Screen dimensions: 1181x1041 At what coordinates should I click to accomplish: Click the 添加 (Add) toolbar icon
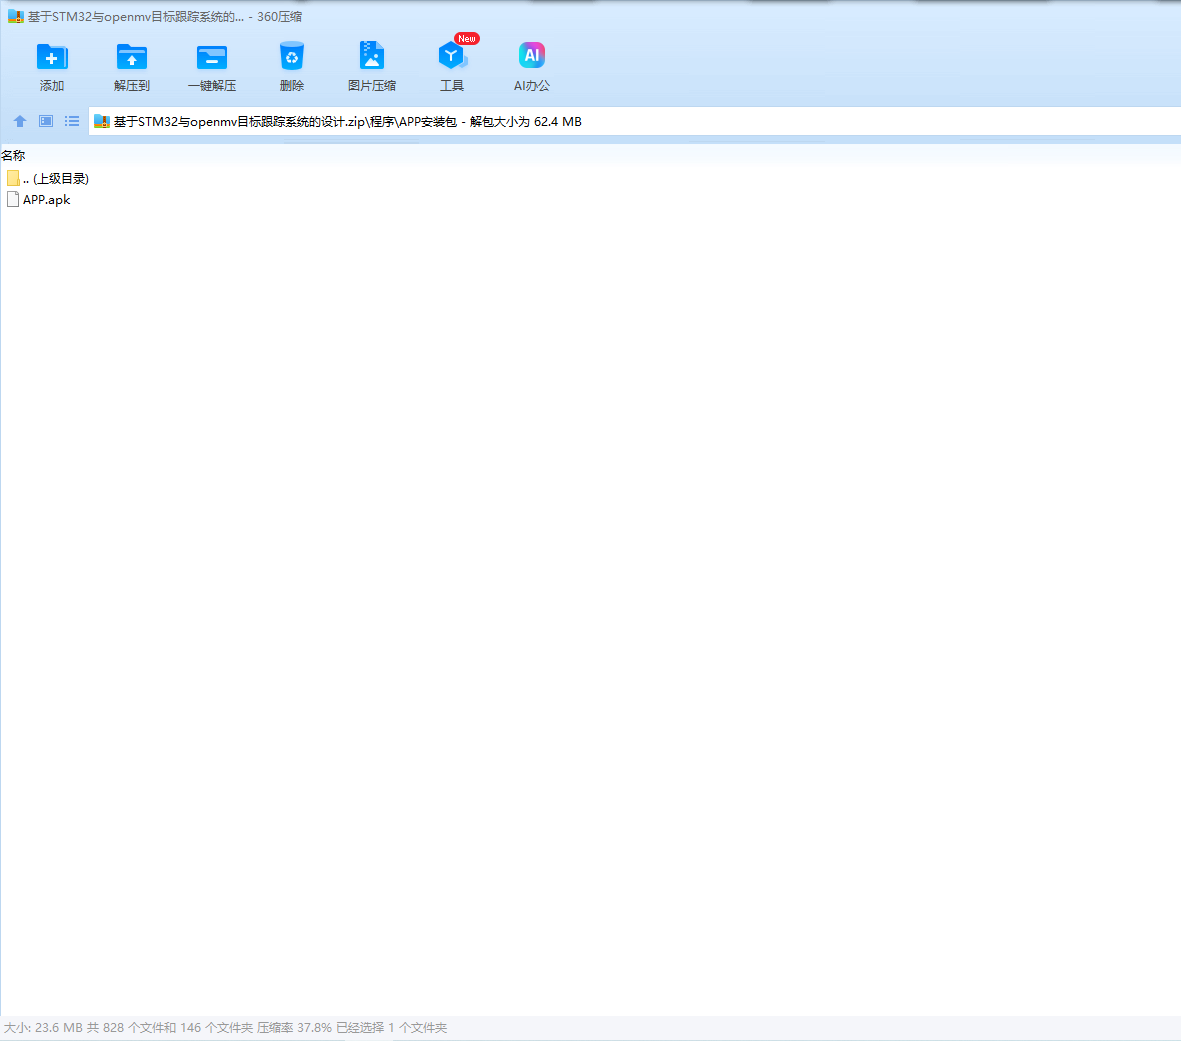(x=52, y=57)
